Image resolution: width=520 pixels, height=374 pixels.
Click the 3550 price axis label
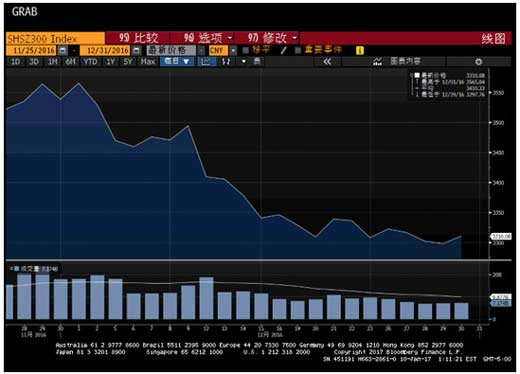pyautogui.click(x=498, y=93)
